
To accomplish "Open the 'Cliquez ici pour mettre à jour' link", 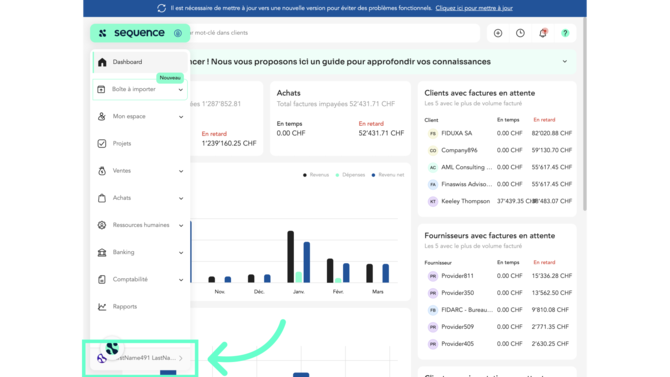I will pyautogui.click(x=474, y=8).
